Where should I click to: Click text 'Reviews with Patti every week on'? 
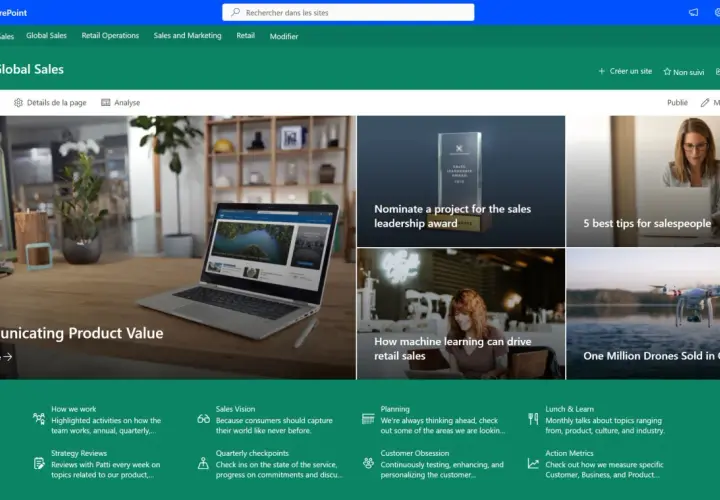coord(106,465)
